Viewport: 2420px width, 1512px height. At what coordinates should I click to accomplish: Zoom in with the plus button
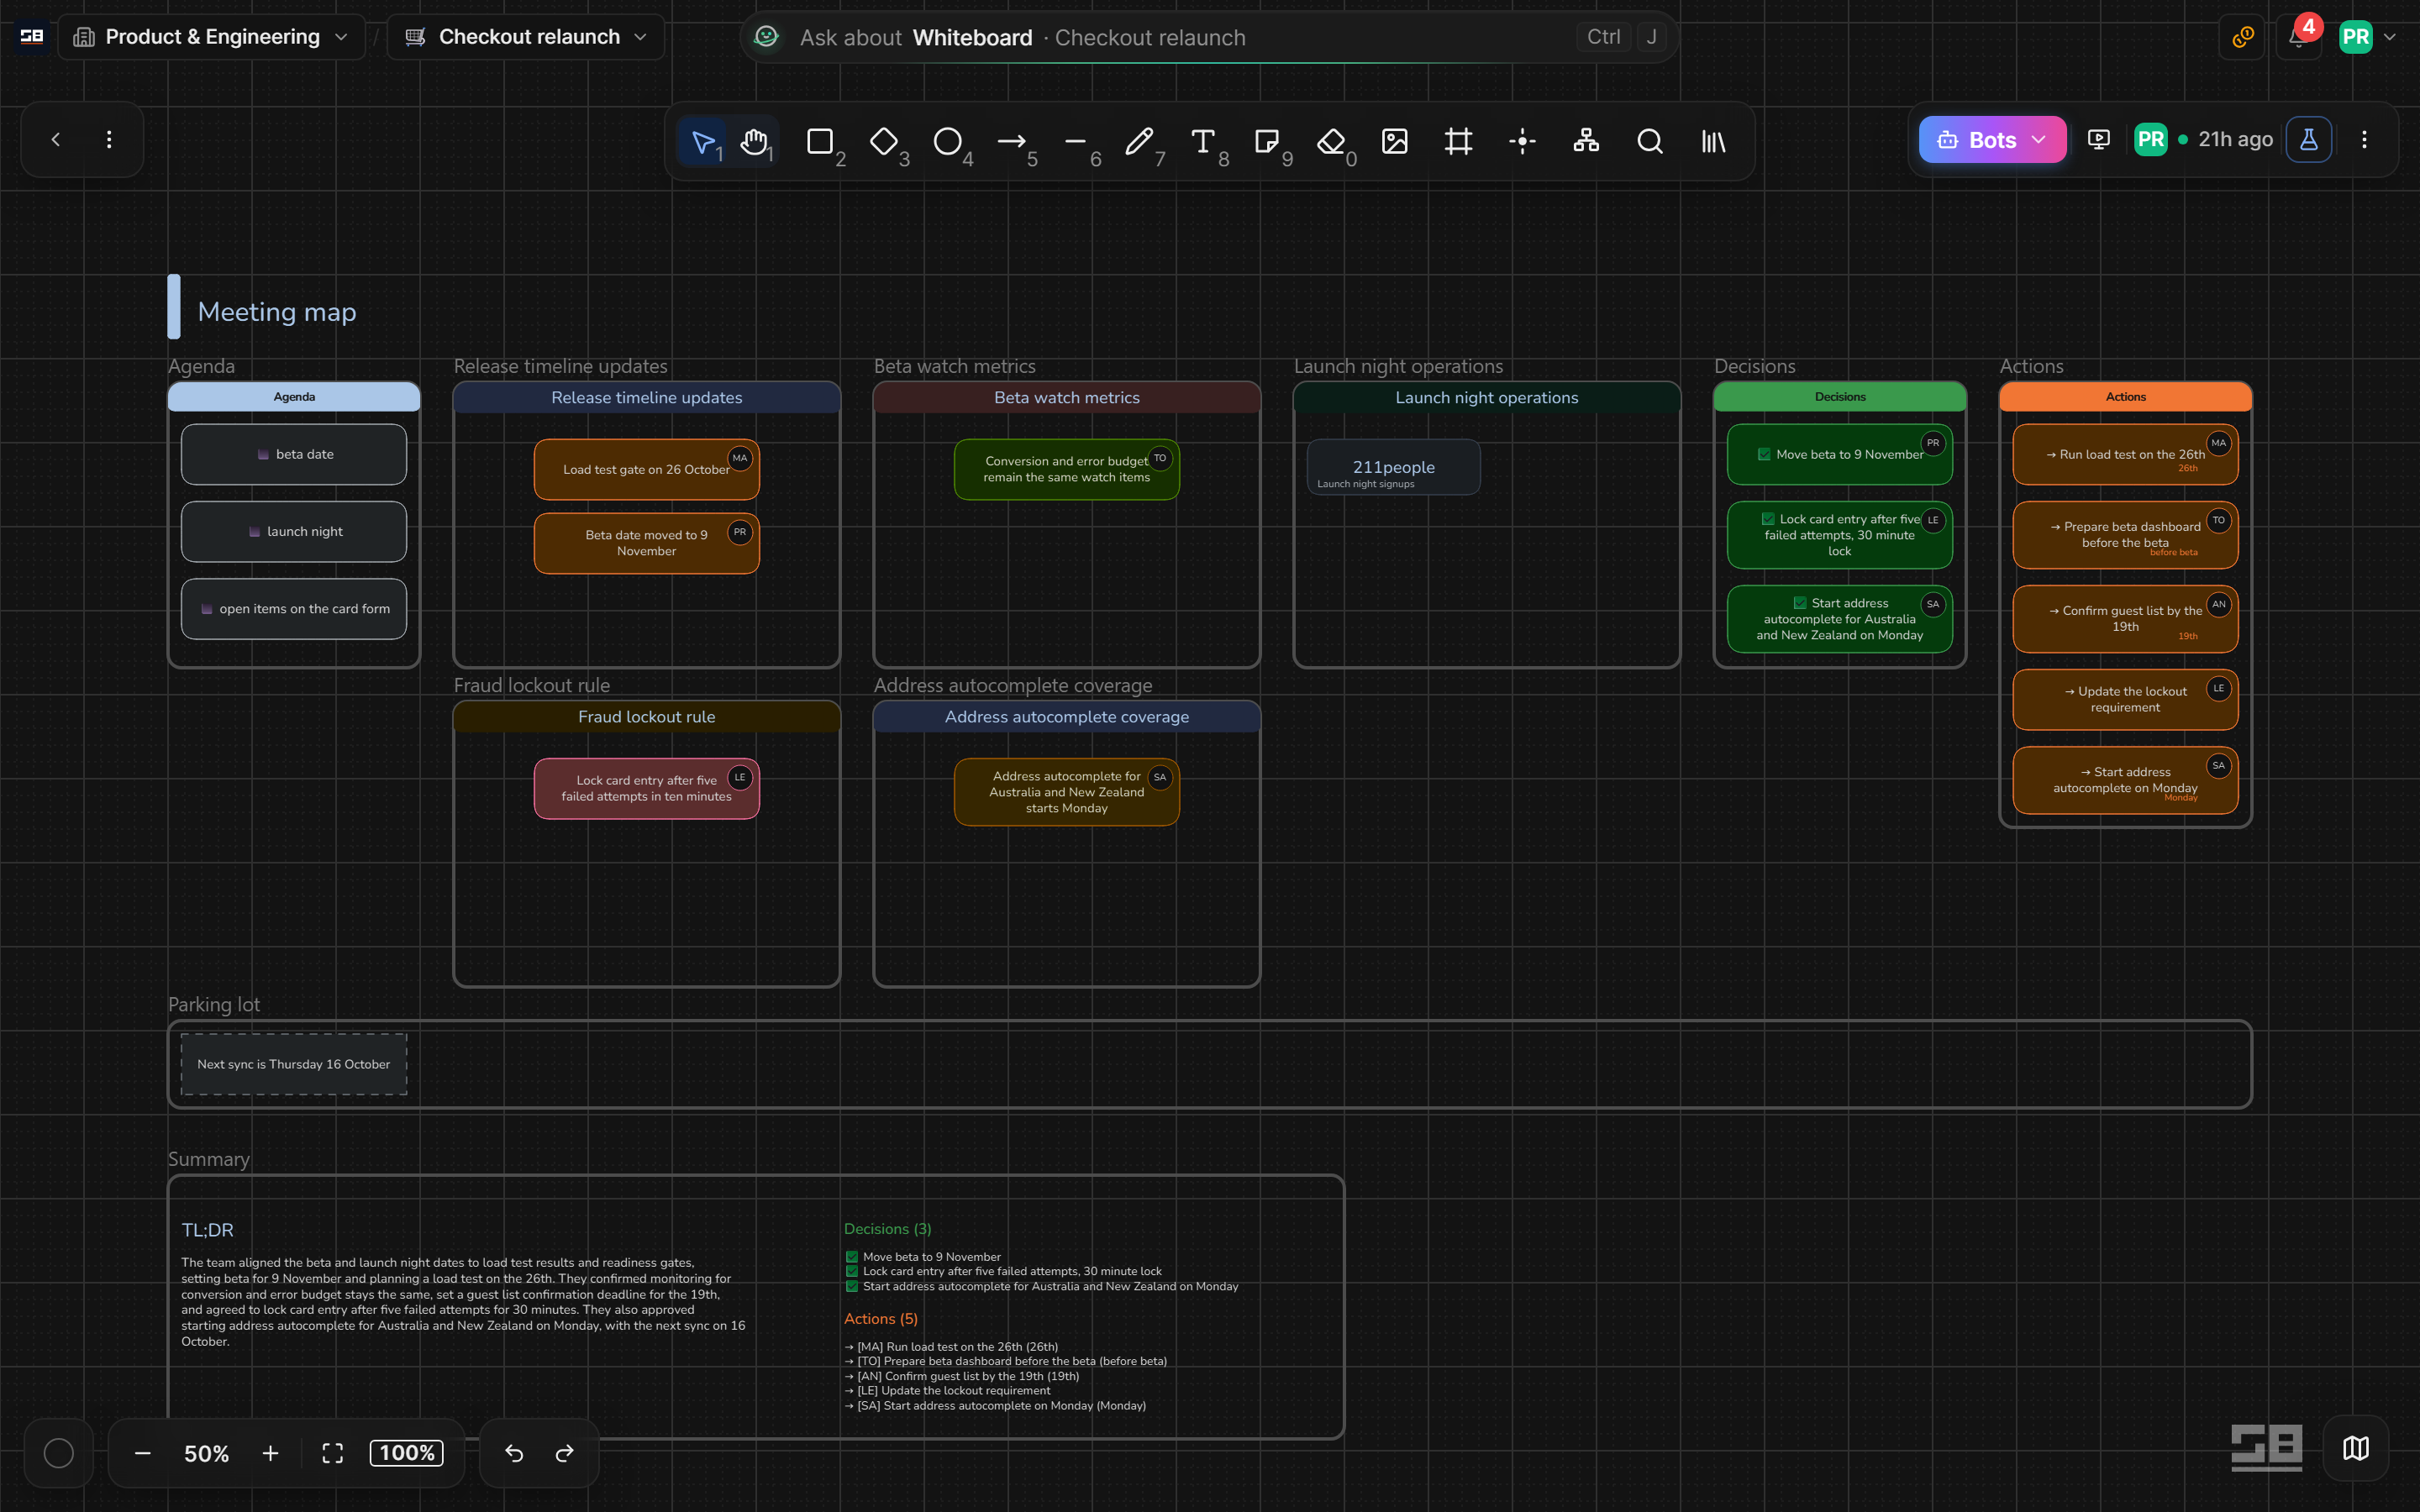click(270, 1453)
